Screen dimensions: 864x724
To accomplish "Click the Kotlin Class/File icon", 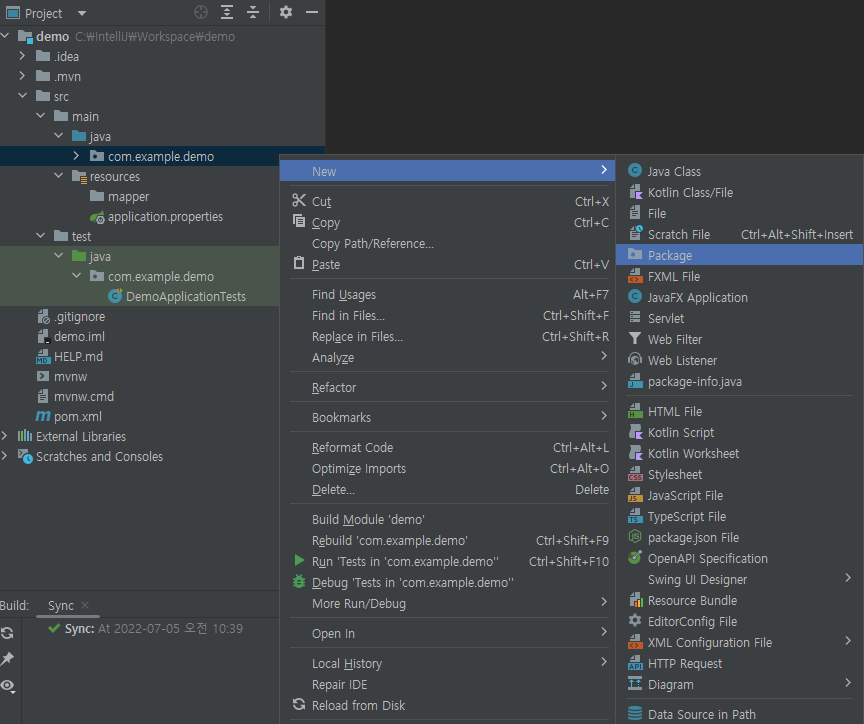I will (x=635, y=192).
